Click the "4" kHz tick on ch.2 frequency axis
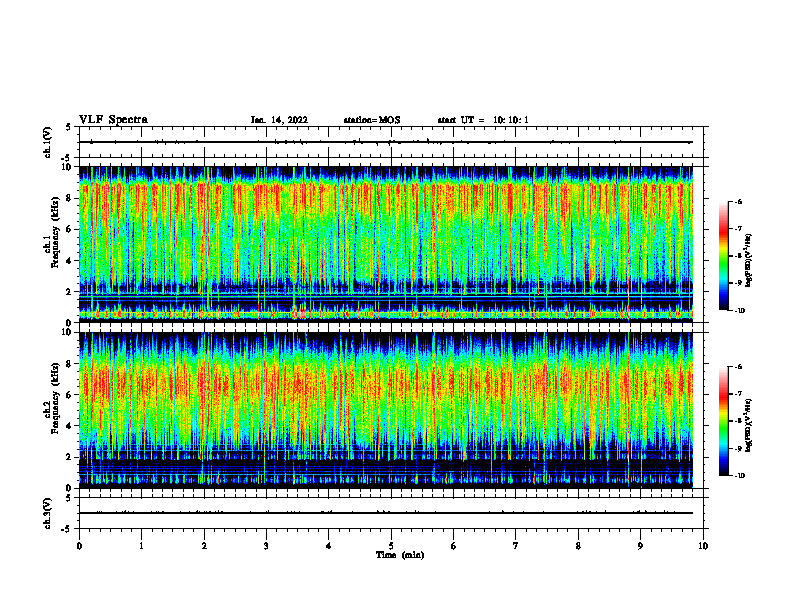The width and height of the screenshot is (792, 612). [x=69, y=426]
